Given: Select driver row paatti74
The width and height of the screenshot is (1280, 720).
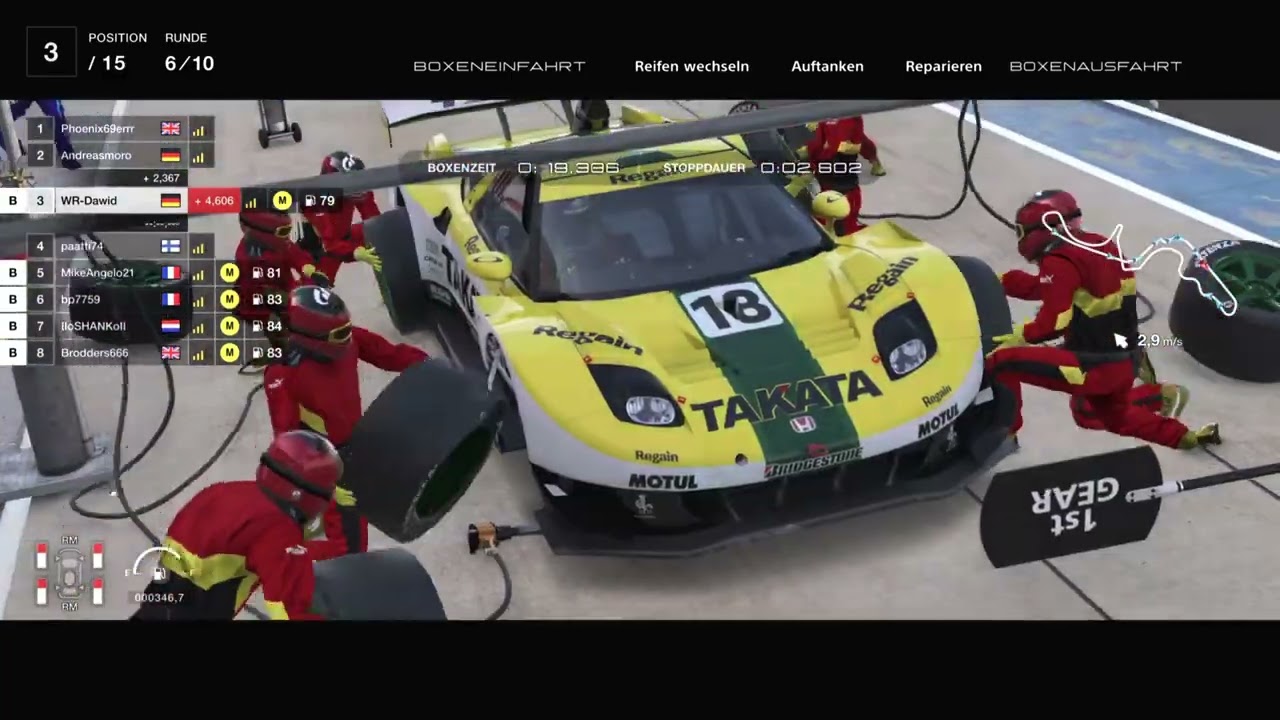Looking at the screenshot, I should 121,246.
